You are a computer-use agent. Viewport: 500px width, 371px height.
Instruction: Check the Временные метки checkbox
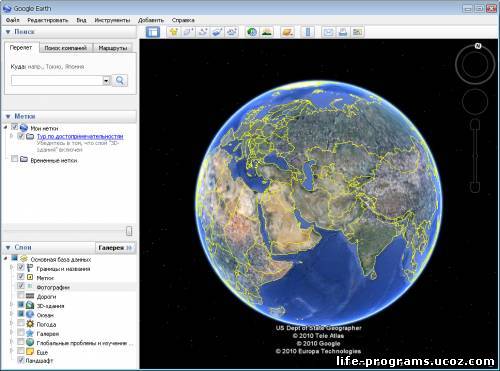point(14,159)
